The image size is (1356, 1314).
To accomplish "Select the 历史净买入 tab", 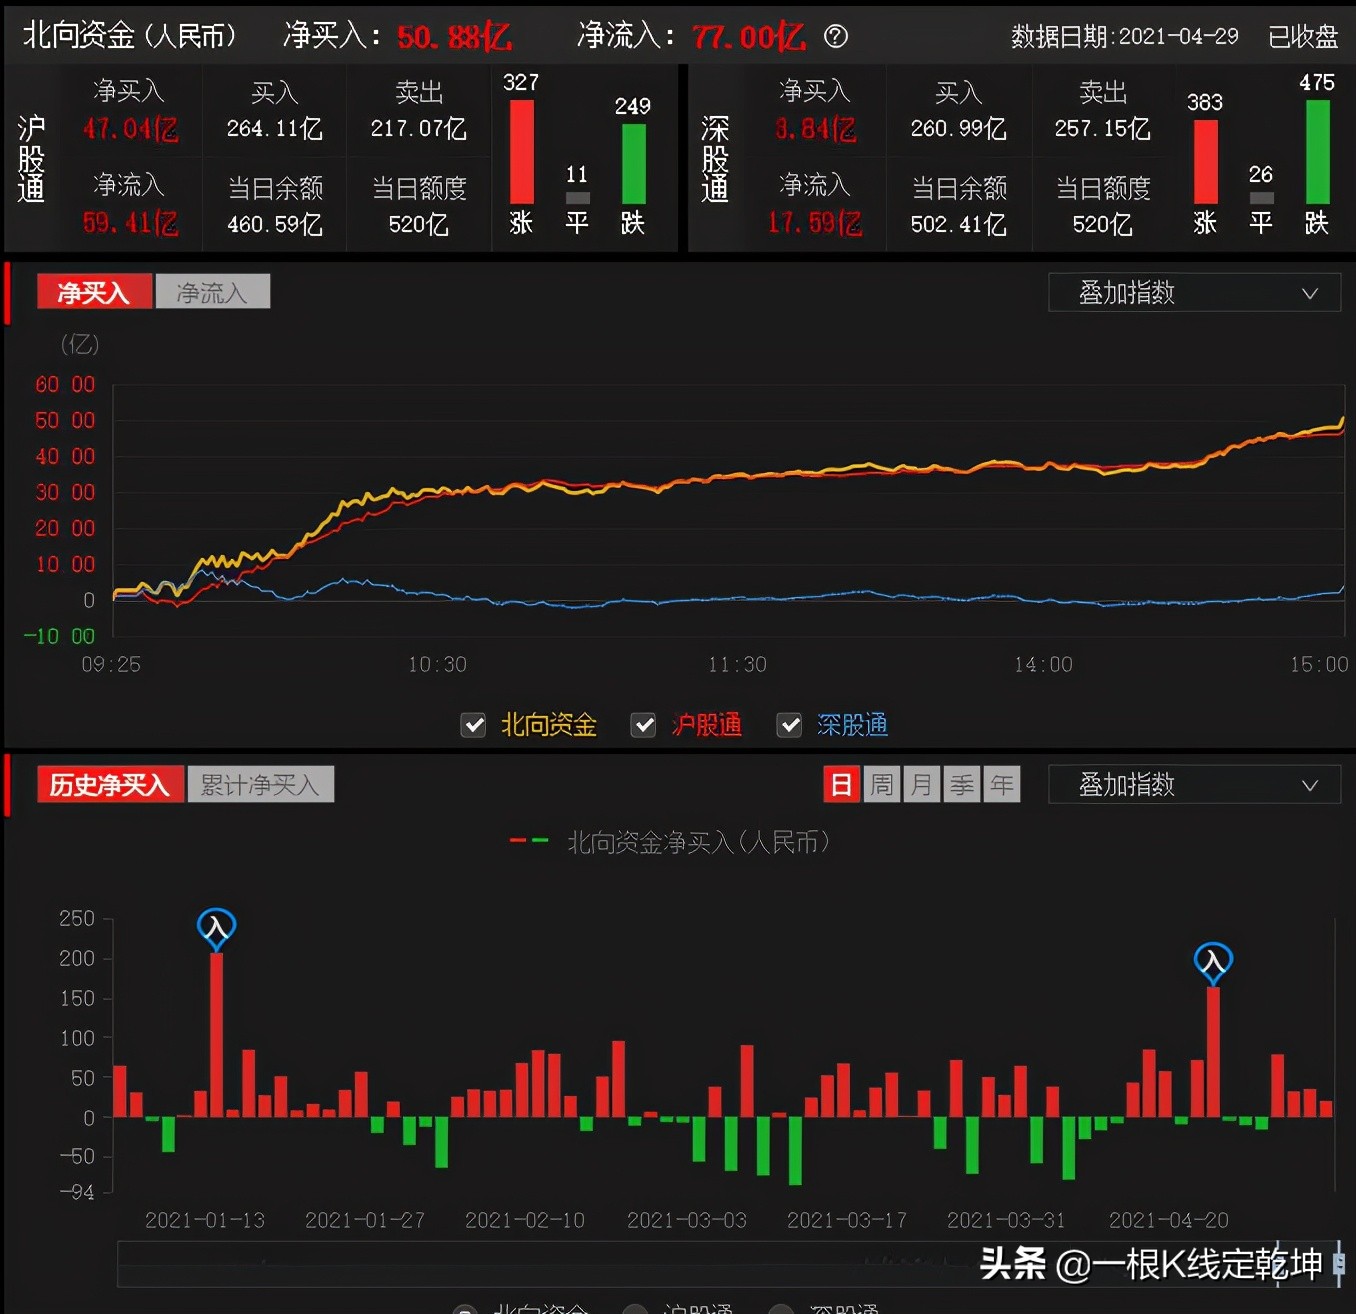I will tap(110, 785).
